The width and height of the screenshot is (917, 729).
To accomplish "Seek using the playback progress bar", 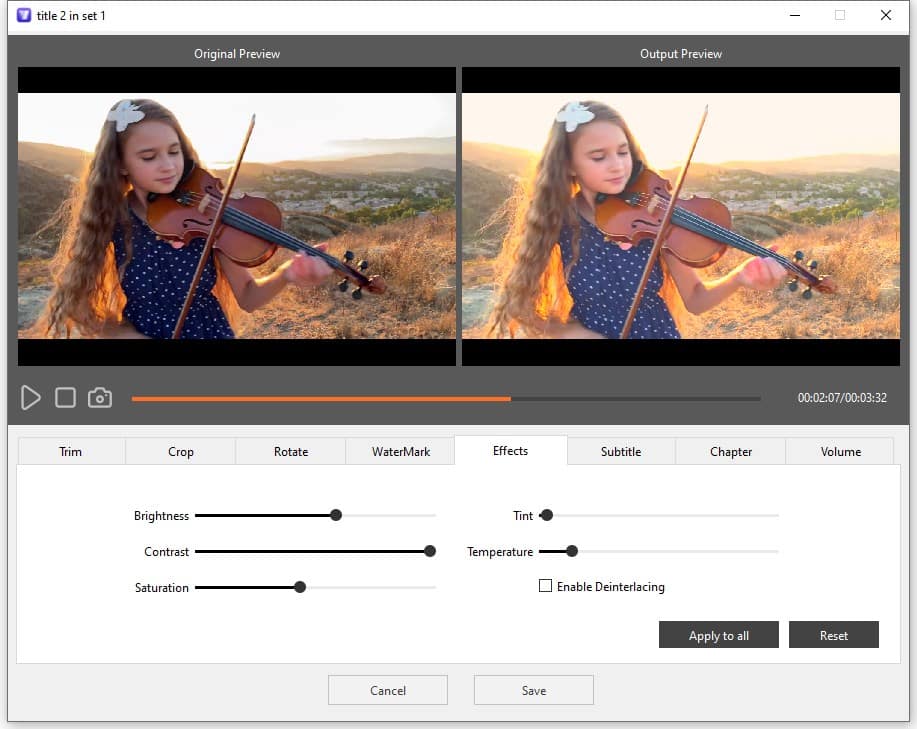I will pos(448,398).
